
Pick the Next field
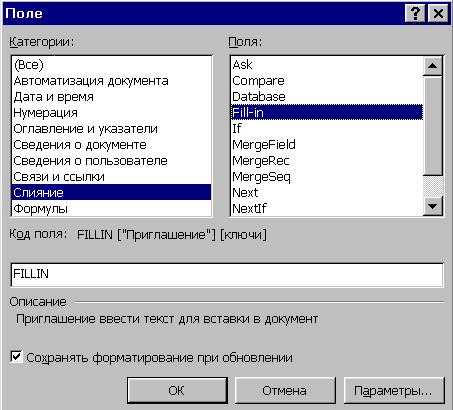pyautogui.click(x=327, y=193)
